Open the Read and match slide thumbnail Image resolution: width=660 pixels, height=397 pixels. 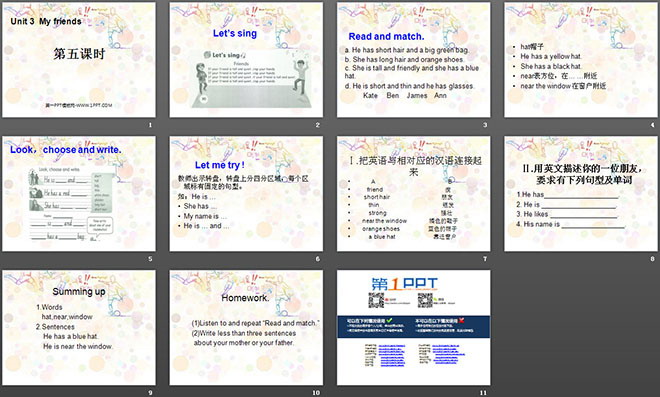(413, 60)
